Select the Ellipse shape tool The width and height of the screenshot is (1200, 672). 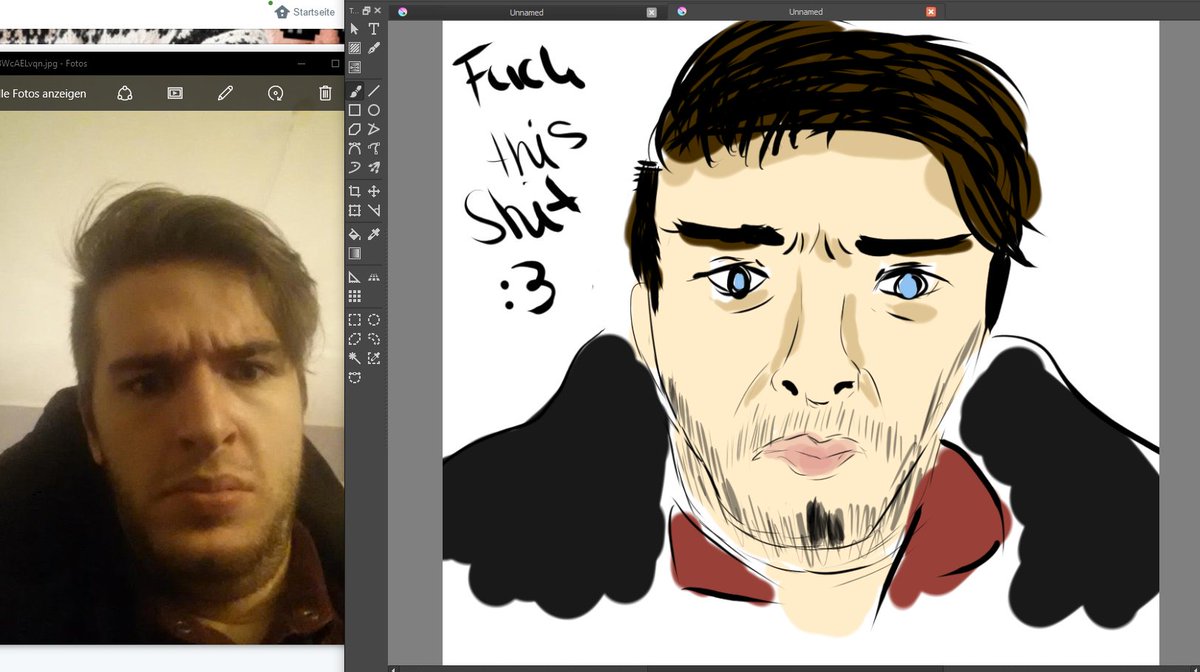point(374,110)
